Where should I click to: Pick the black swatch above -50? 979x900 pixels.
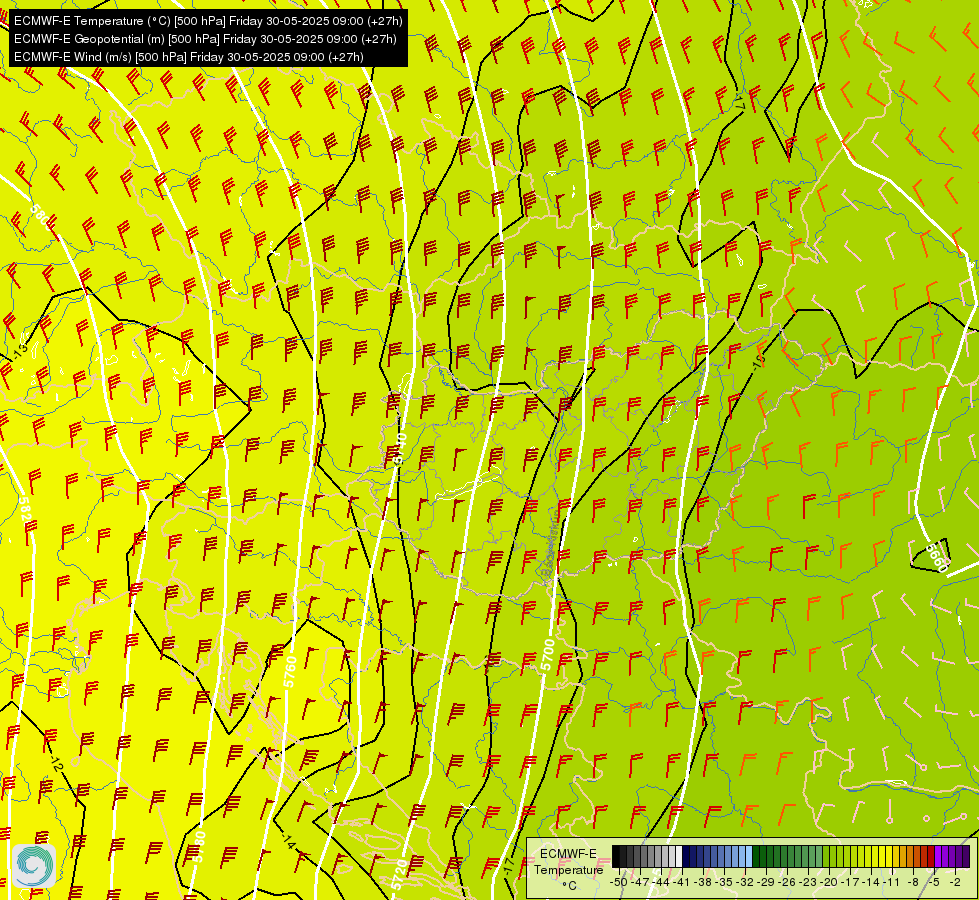point(616,857)
